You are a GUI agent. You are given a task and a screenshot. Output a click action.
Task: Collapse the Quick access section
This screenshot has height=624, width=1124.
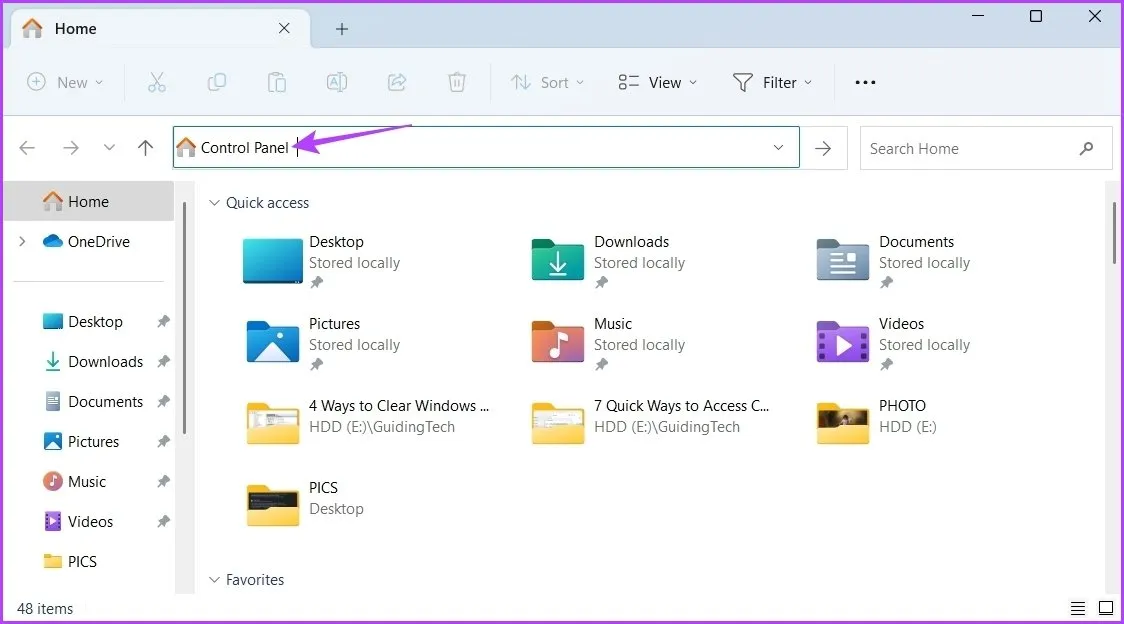[213, 203]
